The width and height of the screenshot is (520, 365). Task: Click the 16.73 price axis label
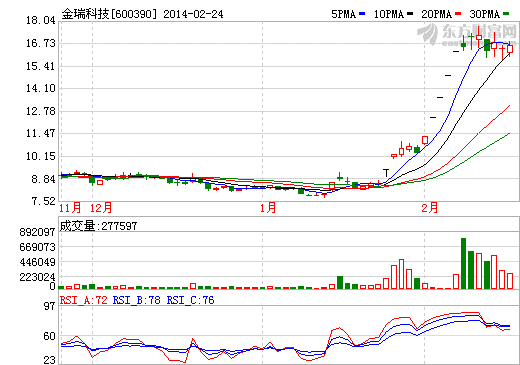pyautogui.click(x=41, y=43)
